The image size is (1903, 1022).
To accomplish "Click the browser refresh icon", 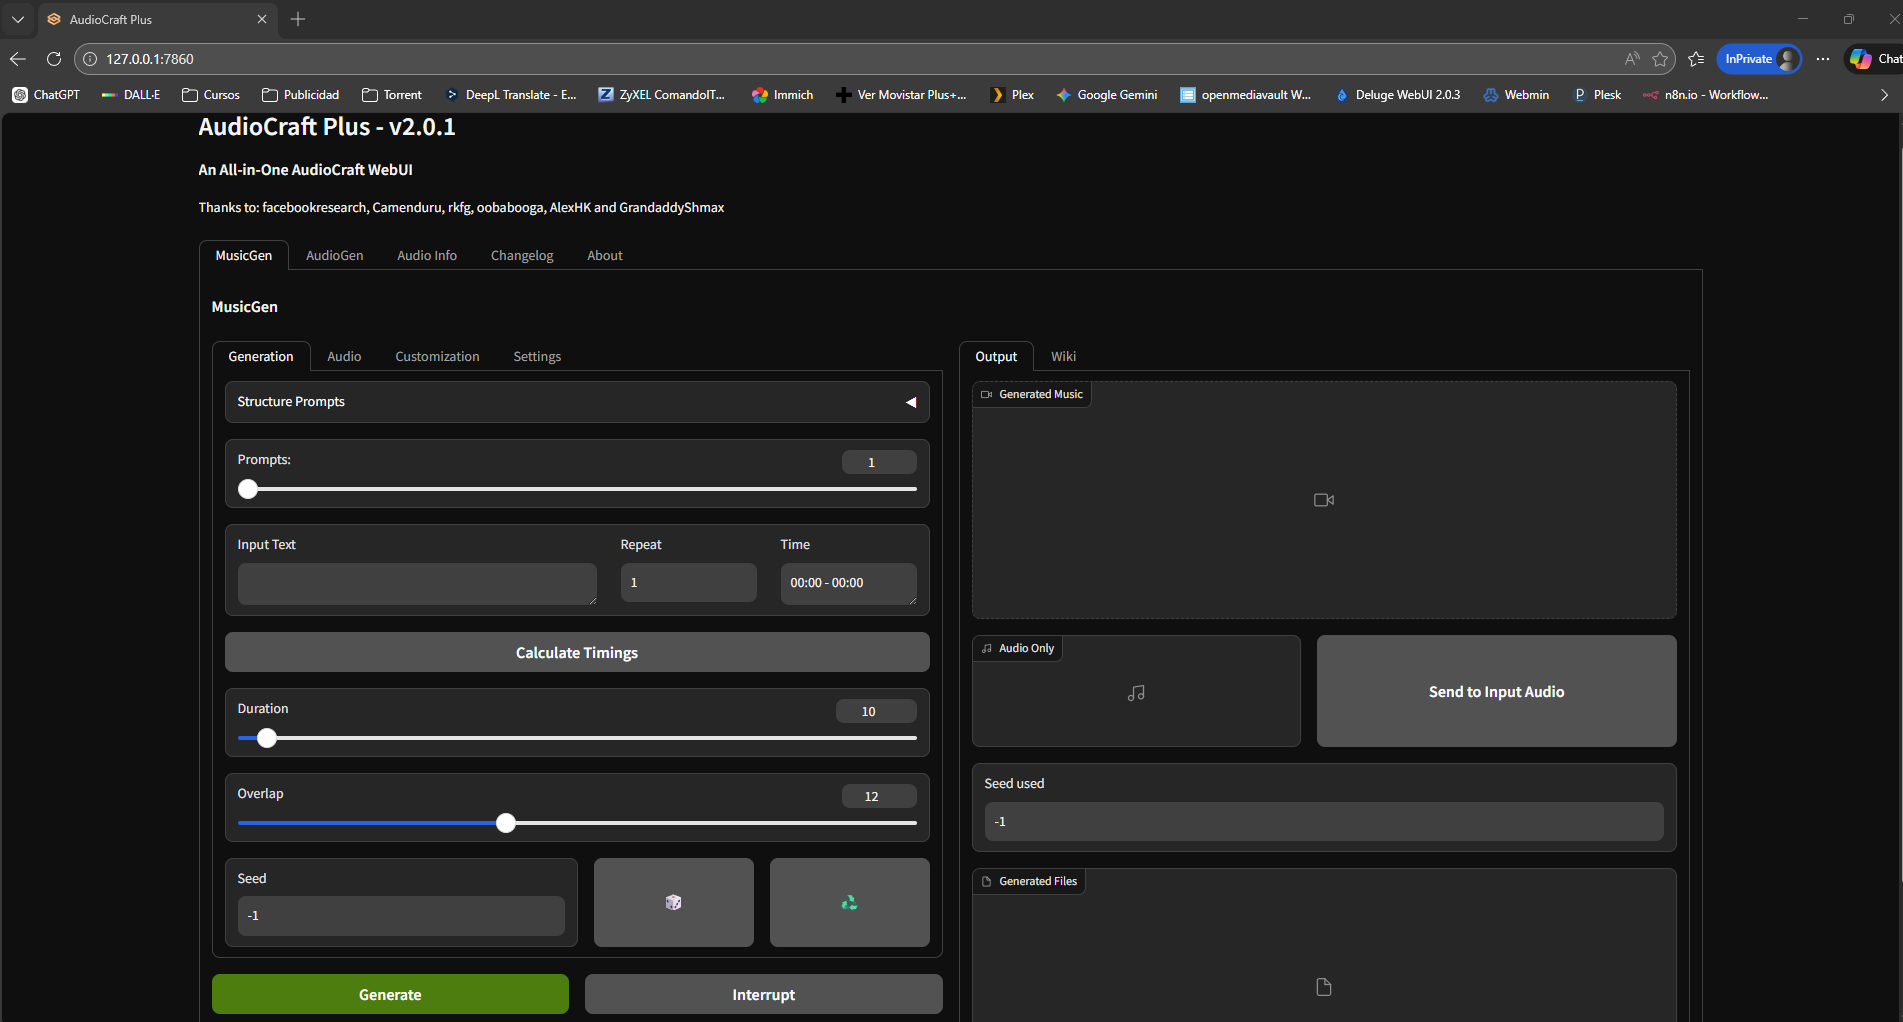I will click(54, 59).
